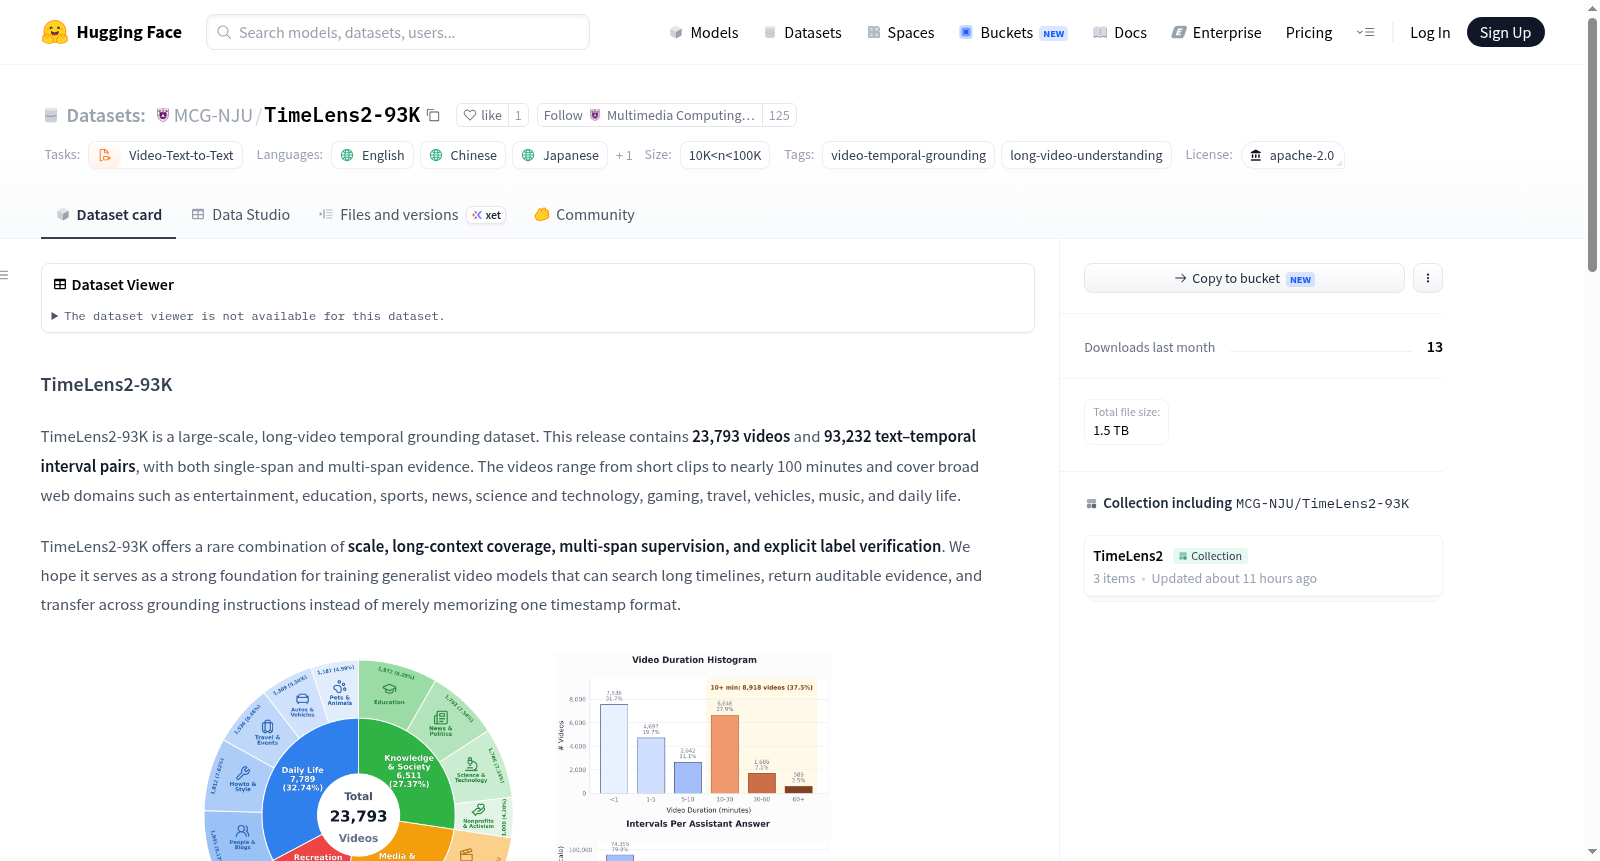
Task: Open the more navigation menu icon
Action: click(x=1365, y=32)
